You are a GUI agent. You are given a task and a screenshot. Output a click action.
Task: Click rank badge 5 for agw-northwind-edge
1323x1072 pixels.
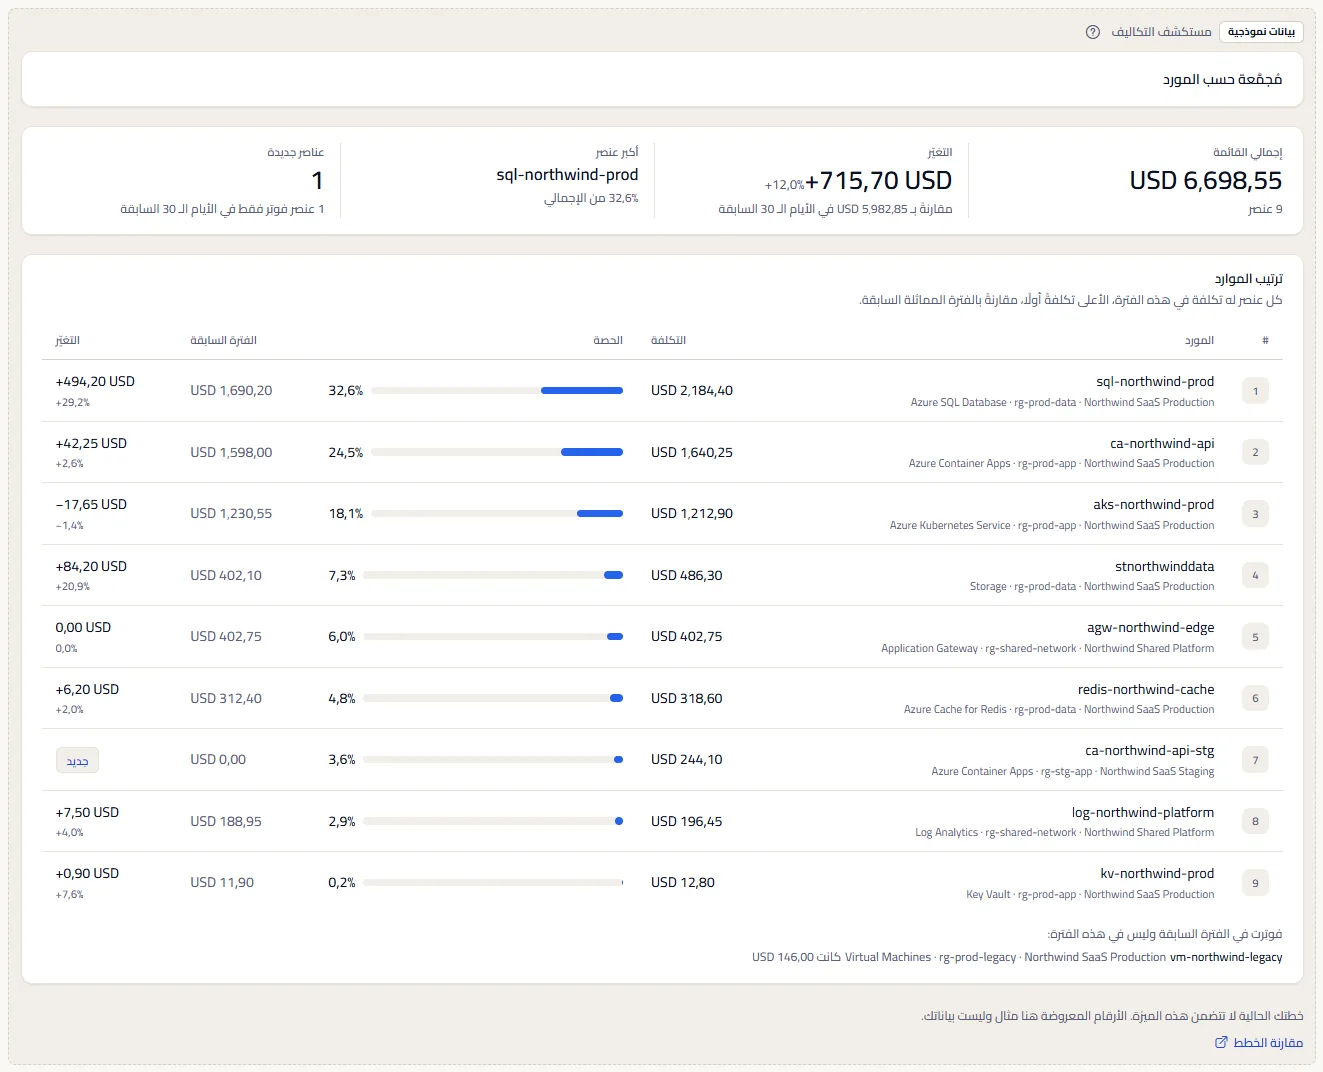coord(1255,637)
